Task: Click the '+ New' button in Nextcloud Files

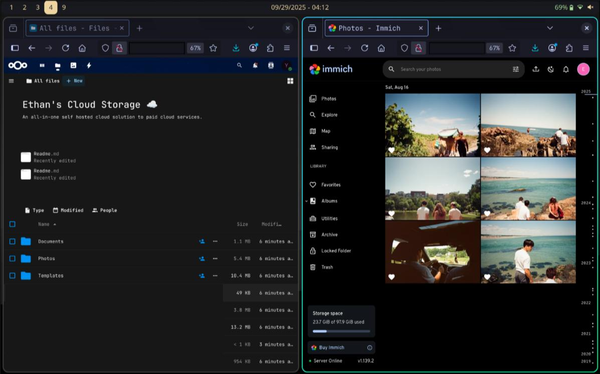Action: coord(74,81)
